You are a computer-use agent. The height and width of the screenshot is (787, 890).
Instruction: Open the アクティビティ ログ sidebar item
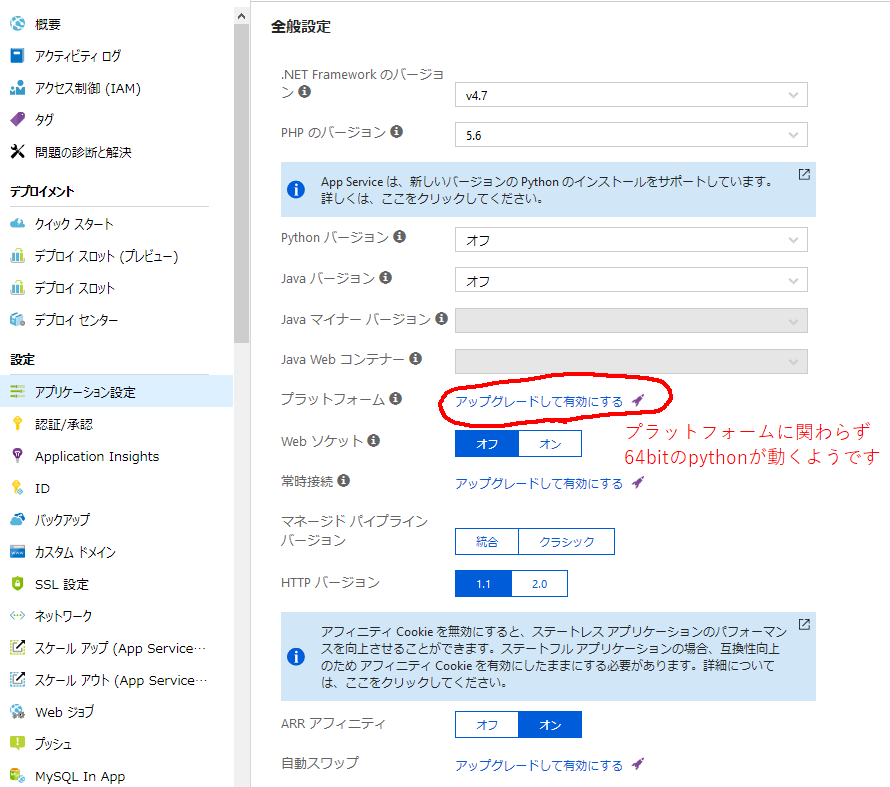[x=78, y=55]
